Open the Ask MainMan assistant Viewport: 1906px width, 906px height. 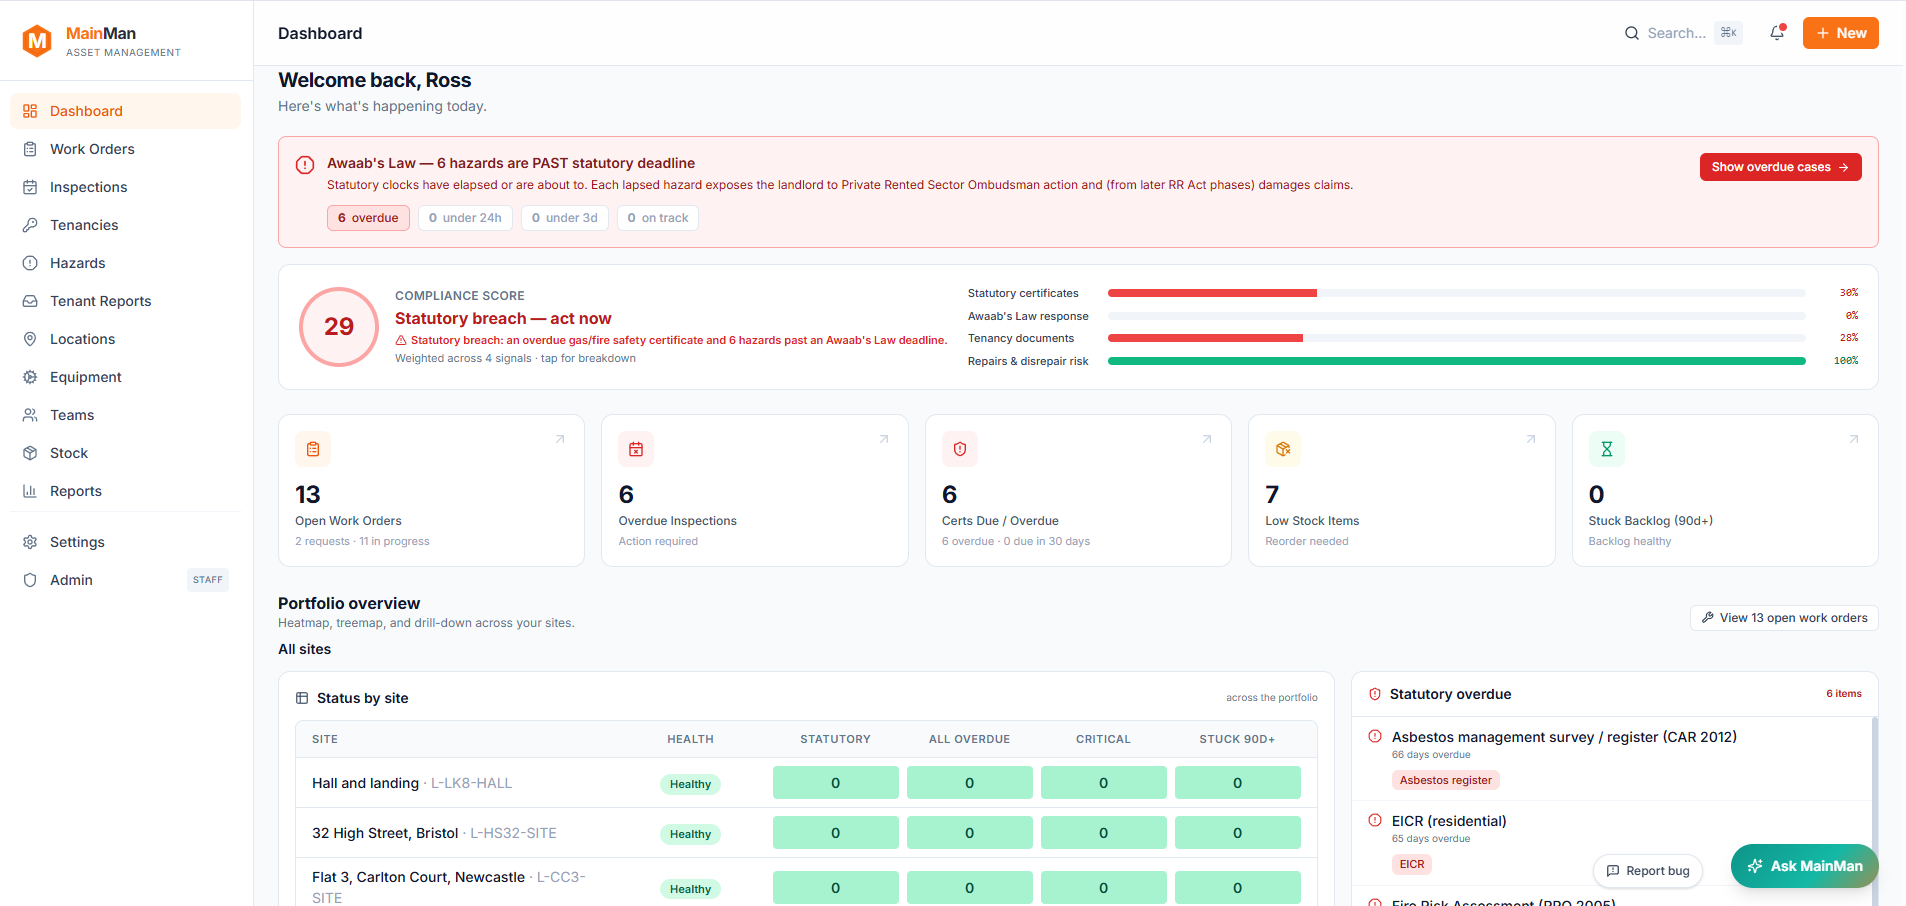[x=1805, y=866]
